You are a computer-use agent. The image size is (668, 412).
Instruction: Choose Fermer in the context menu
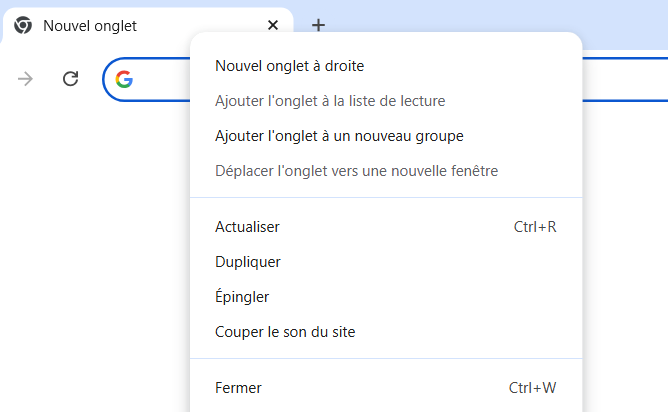pos(238,388)
